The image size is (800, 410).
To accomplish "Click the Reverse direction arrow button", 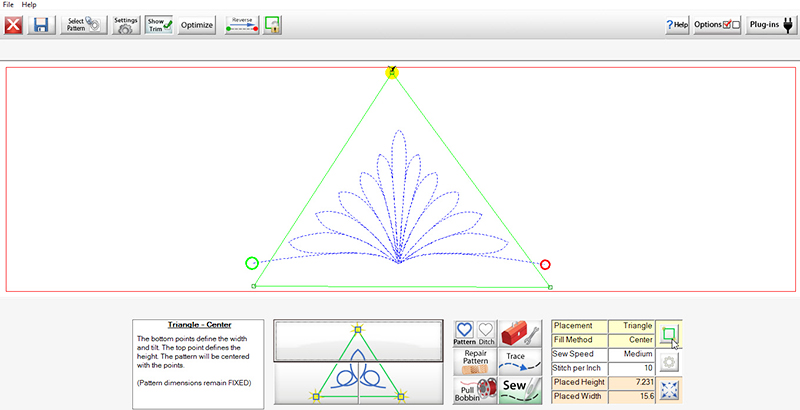I will point(242,24).
